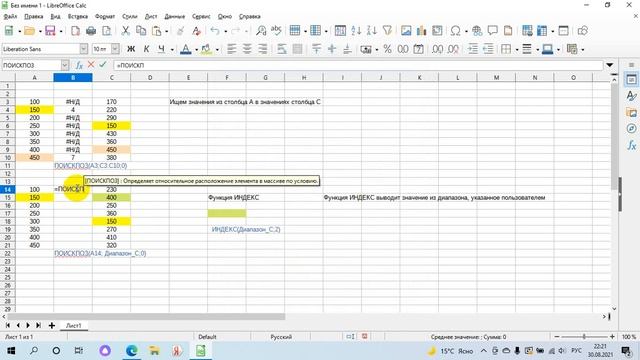
Task: Click the Save document icon
Action: tap(50, 31)
